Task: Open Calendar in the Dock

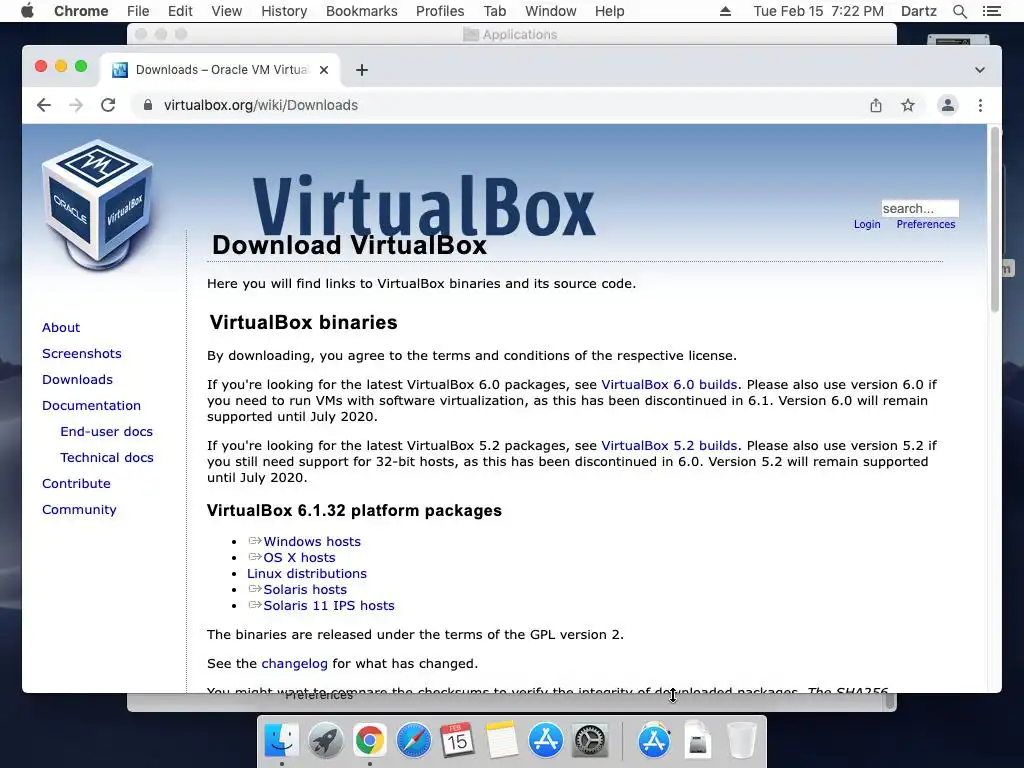Action: 457,740
